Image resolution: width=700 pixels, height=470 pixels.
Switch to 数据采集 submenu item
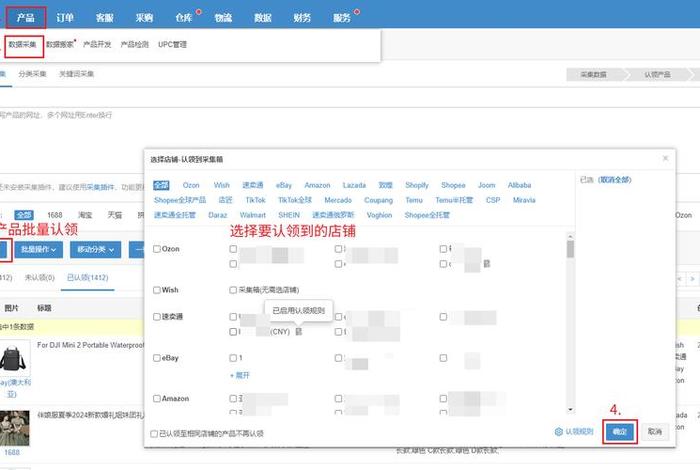(24, 45)
